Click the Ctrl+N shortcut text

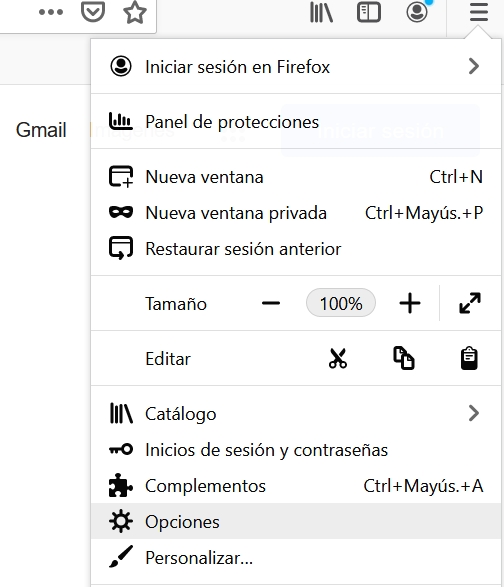pyautogui.click(x=456, y=177)
